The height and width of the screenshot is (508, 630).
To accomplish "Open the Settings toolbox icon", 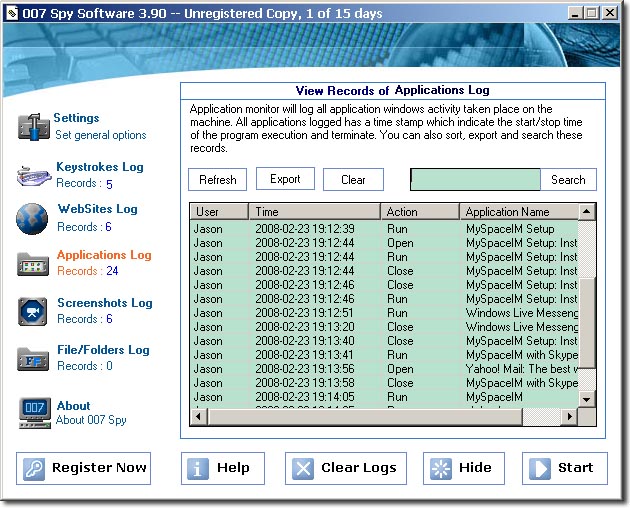I will pyautogui.click(x=34, y=127).
